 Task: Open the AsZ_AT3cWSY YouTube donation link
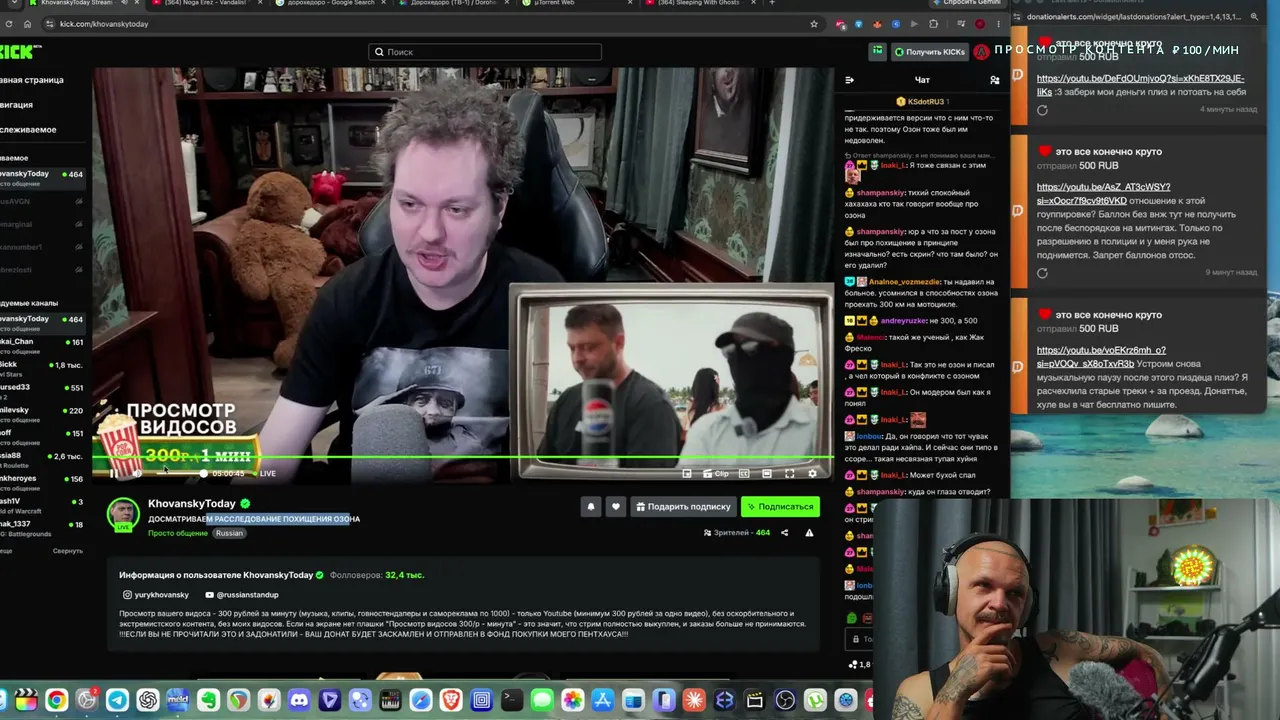[1103, 194]
